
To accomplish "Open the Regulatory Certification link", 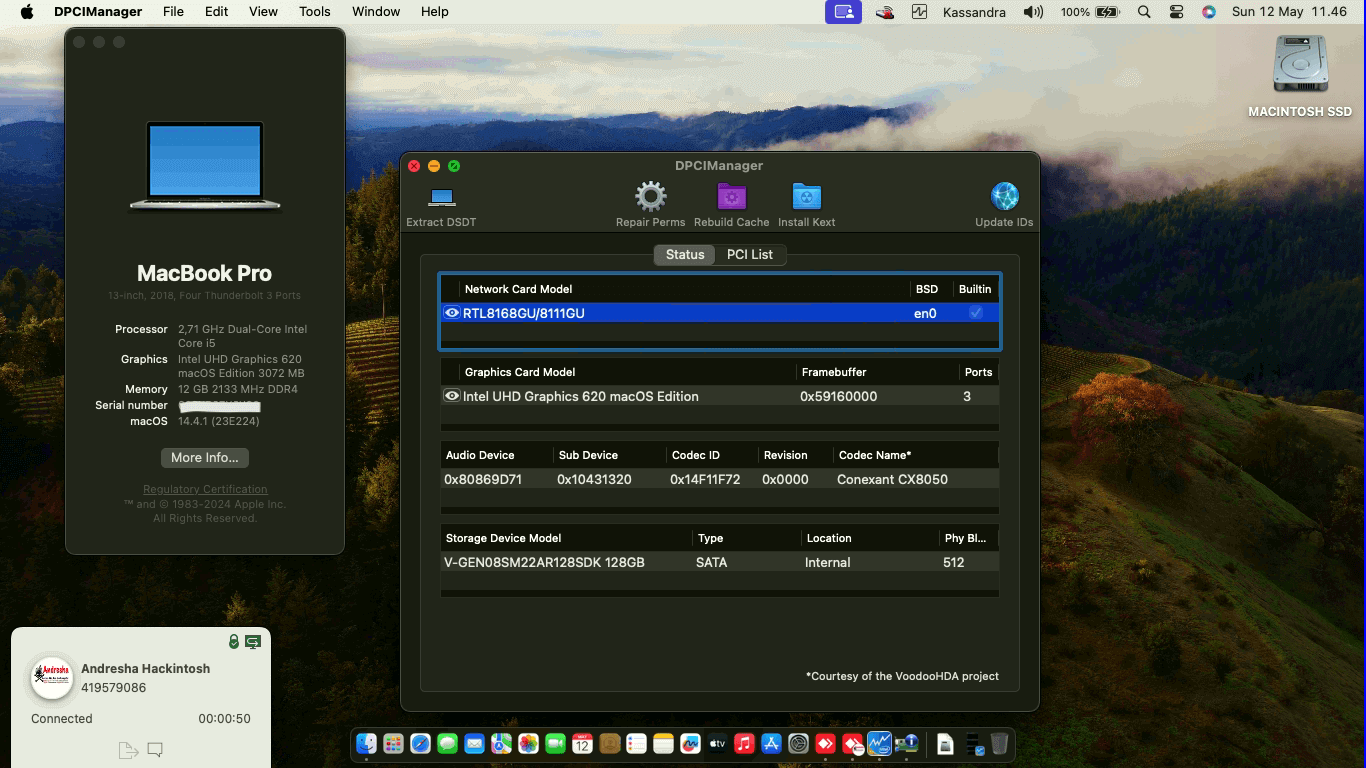I will [x=205, y=489].
